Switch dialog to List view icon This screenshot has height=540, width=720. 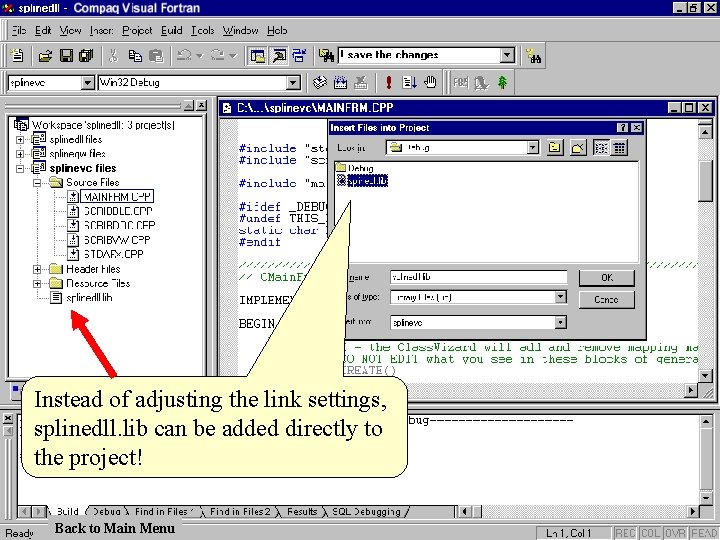(x=601, y=147)
